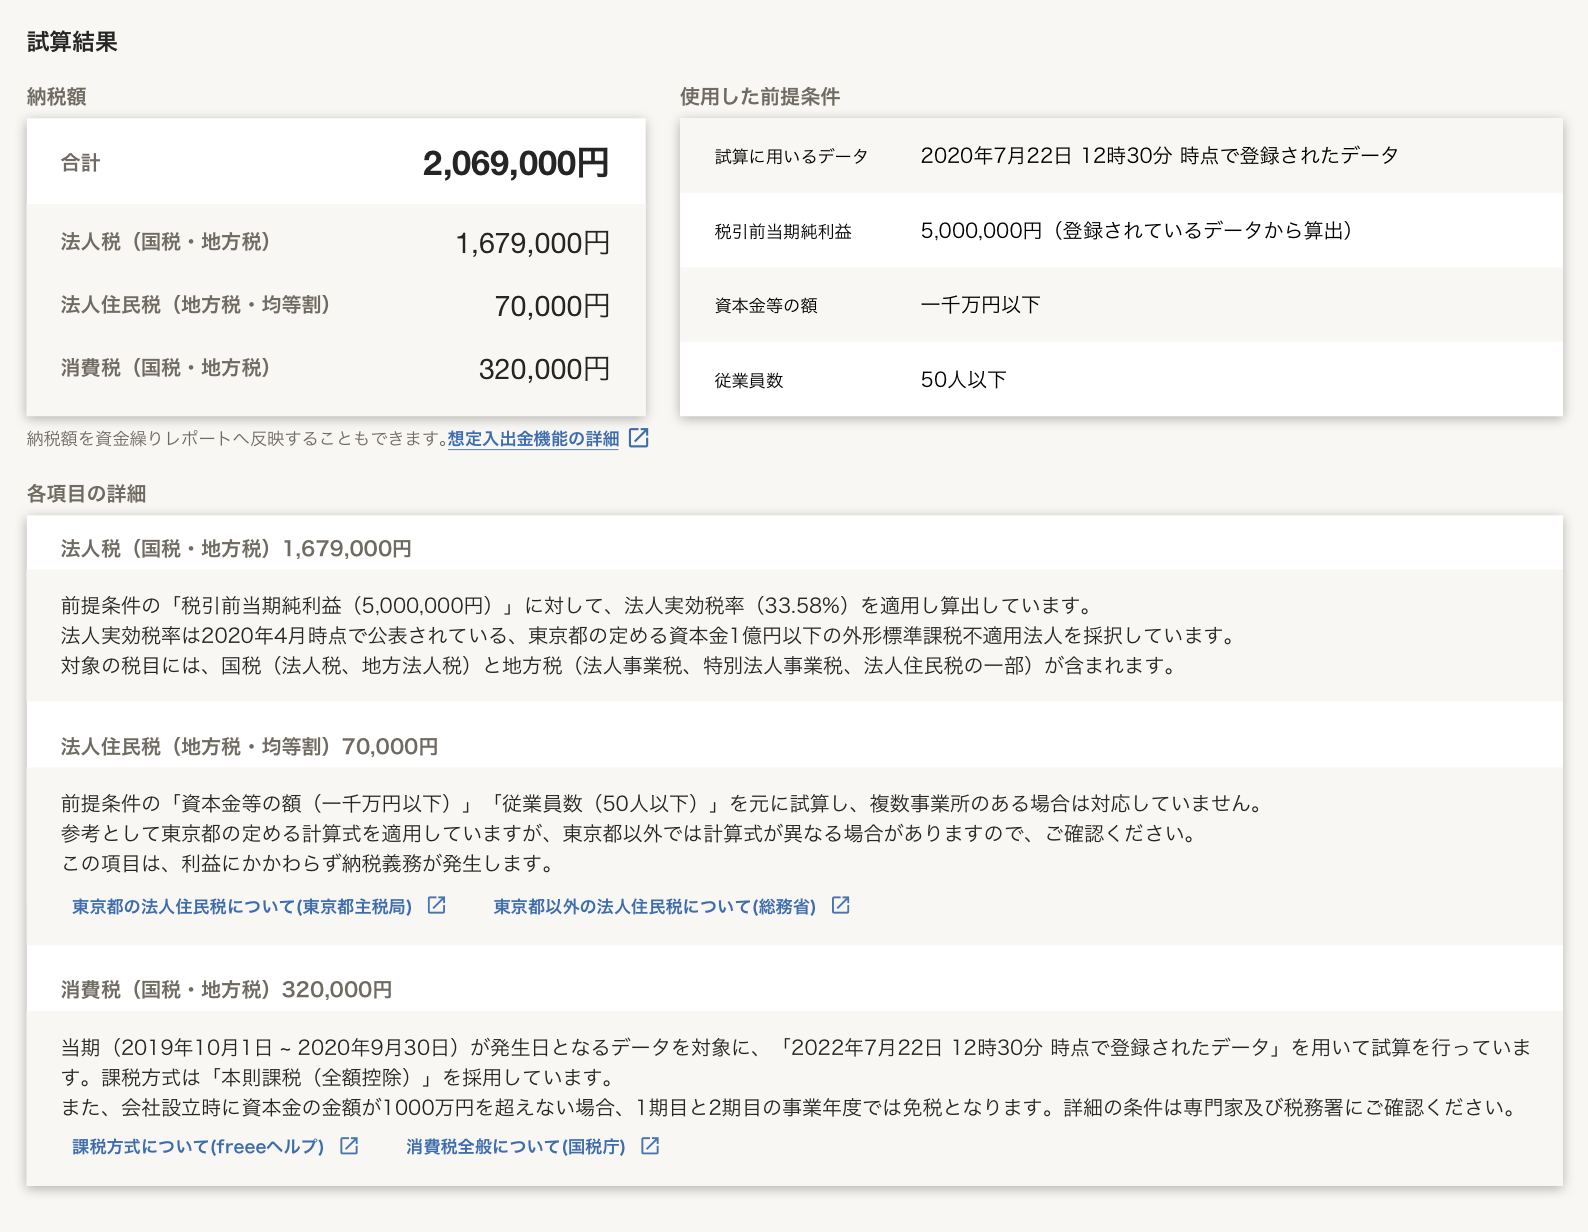Select the 50人以下 value
1588x1232 pixels.
(x=964, y=380)
